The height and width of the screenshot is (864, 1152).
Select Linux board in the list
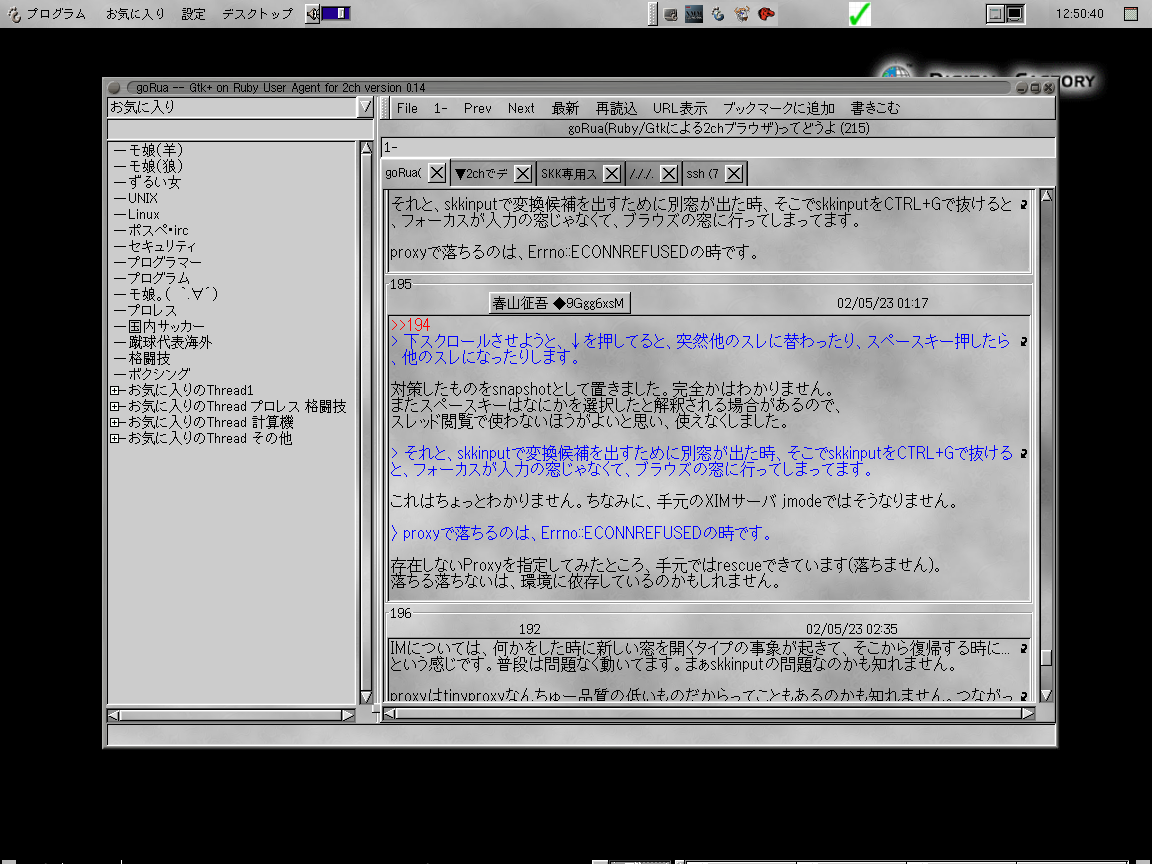pyautogui.click(x=143, y=214)
